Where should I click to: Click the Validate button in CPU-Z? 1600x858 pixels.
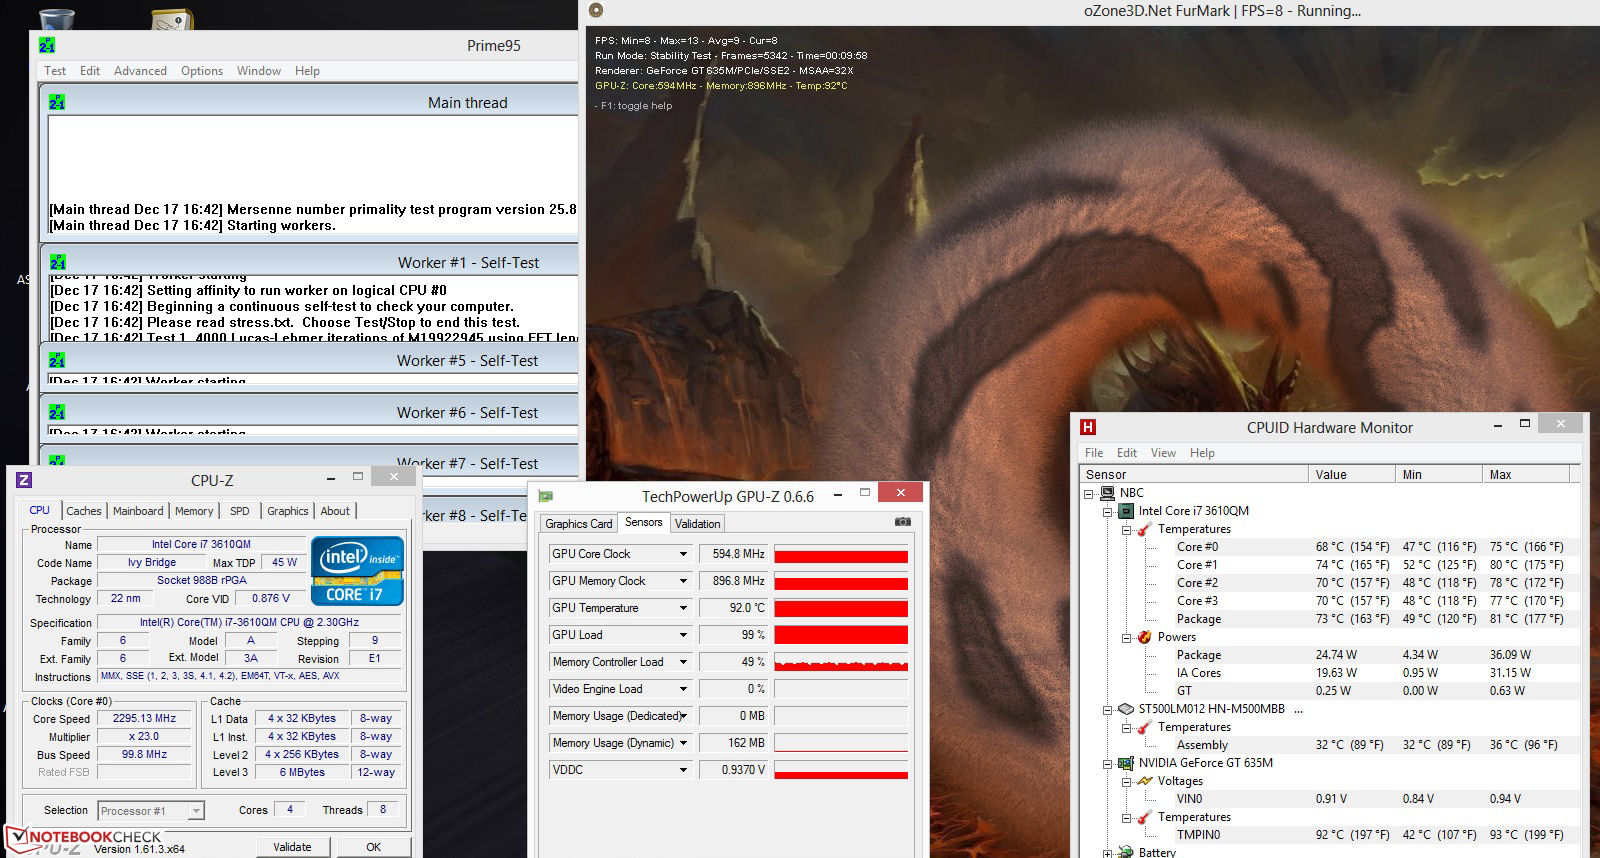coord(292,847)
